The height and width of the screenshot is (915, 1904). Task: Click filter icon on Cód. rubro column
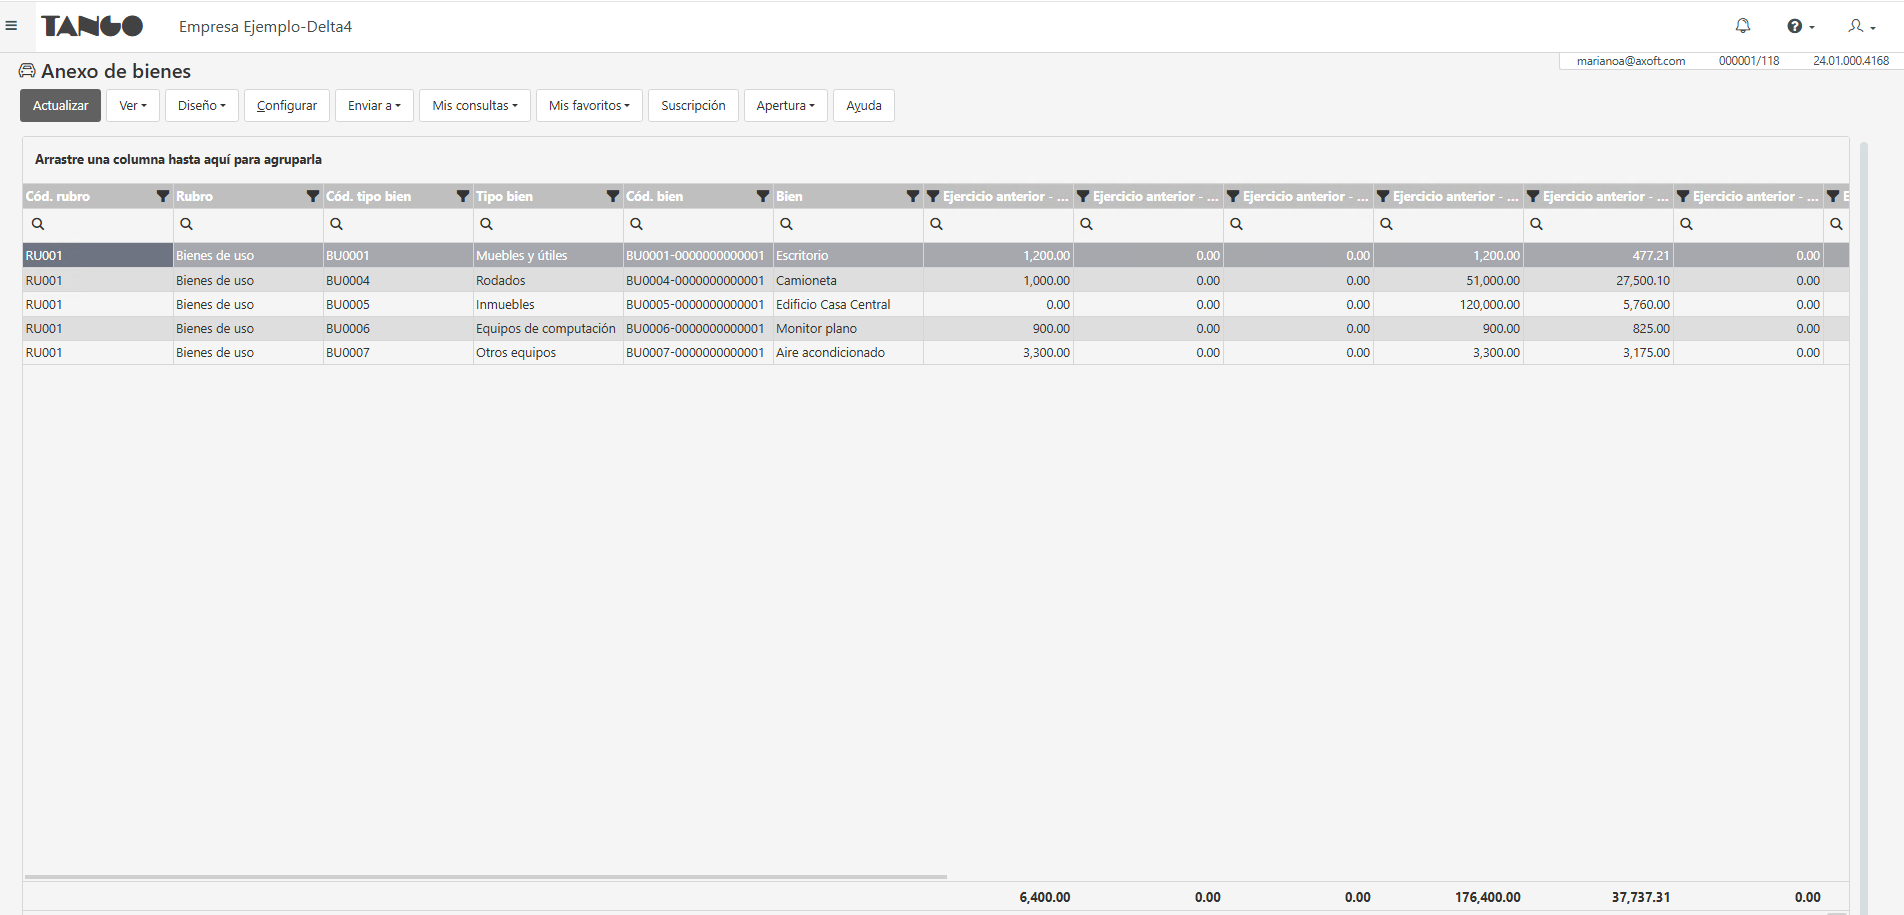coord(163,196)
